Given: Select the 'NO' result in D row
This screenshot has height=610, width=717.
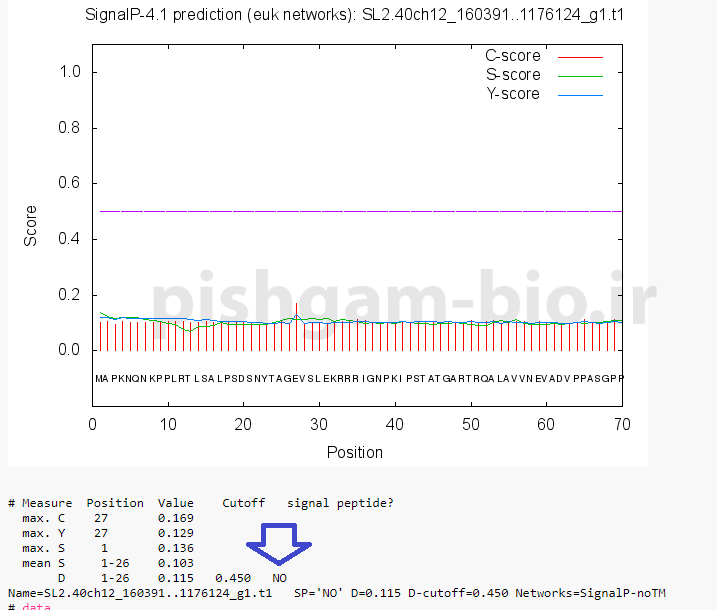Looking at the screenshot, I should tap(279, 579).
